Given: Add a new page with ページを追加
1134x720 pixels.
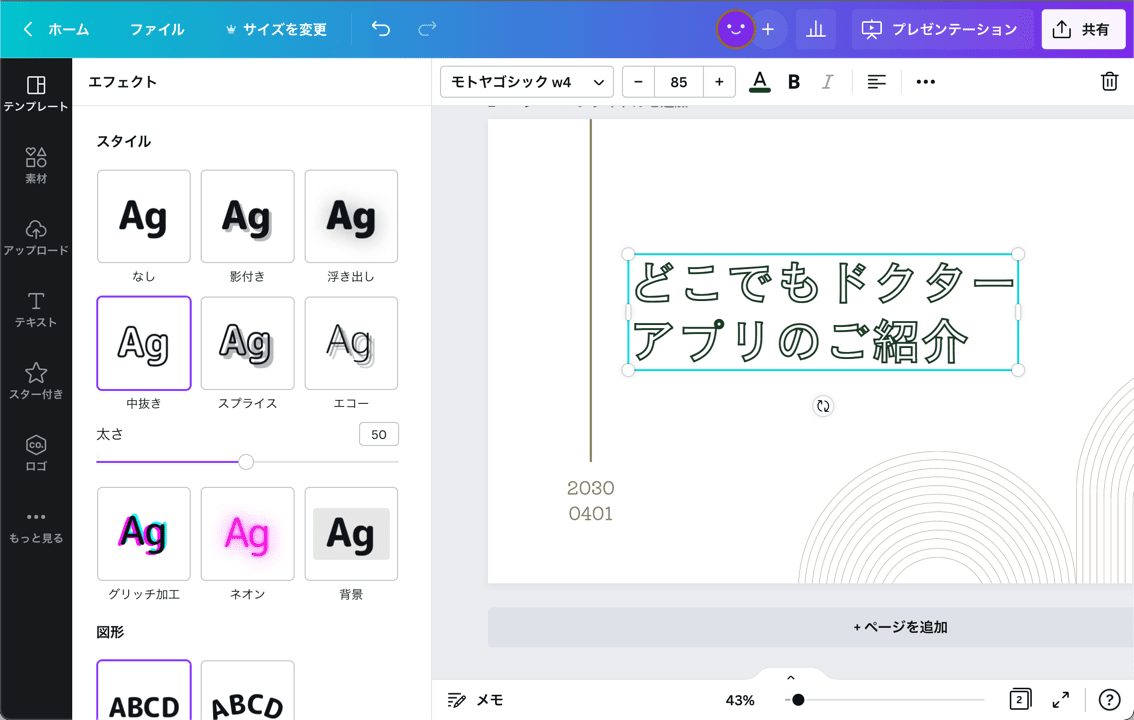Looking at the screenshot, I should click(899, 627).
